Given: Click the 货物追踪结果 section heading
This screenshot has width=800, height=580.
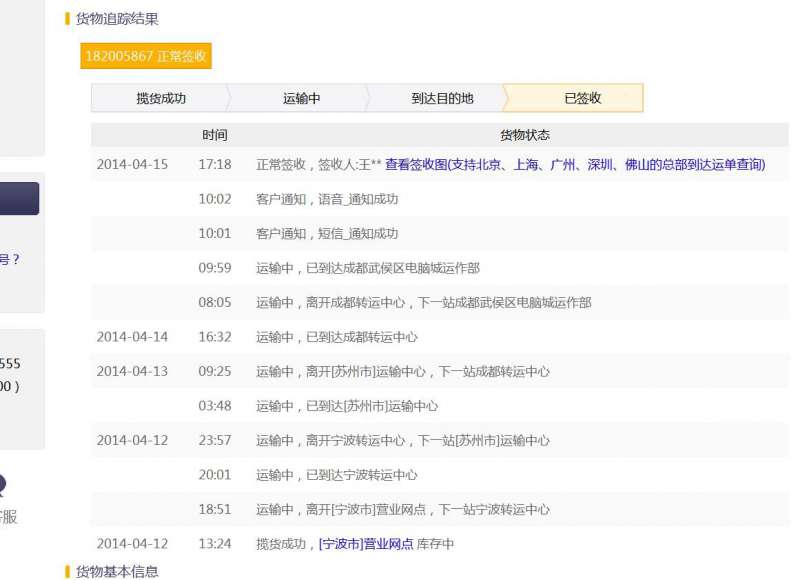Looking at the screenshot, I should pos(117,19).
